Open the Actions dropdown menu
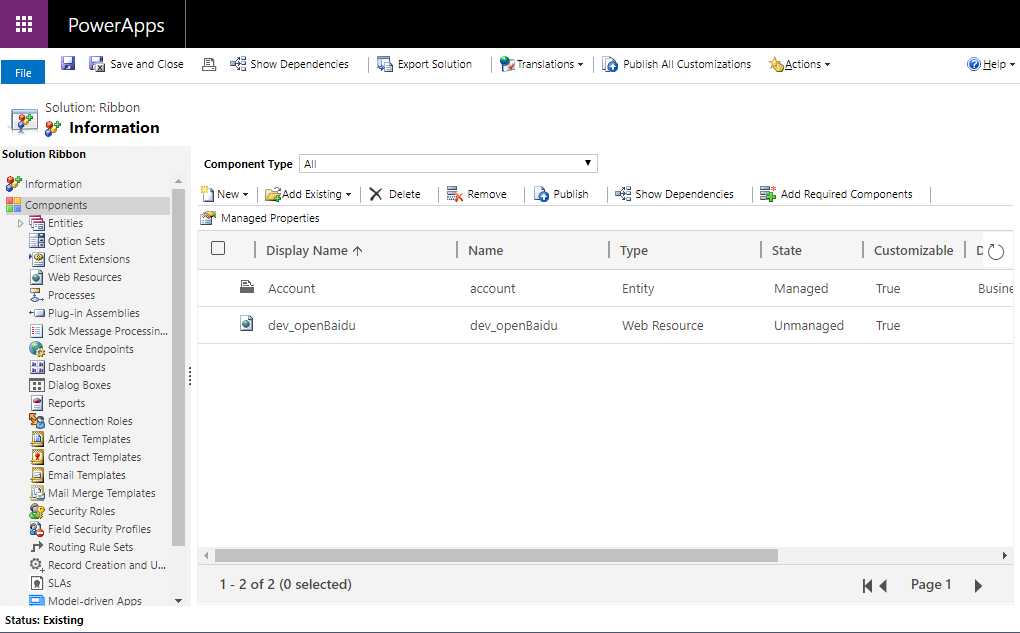 800,64
